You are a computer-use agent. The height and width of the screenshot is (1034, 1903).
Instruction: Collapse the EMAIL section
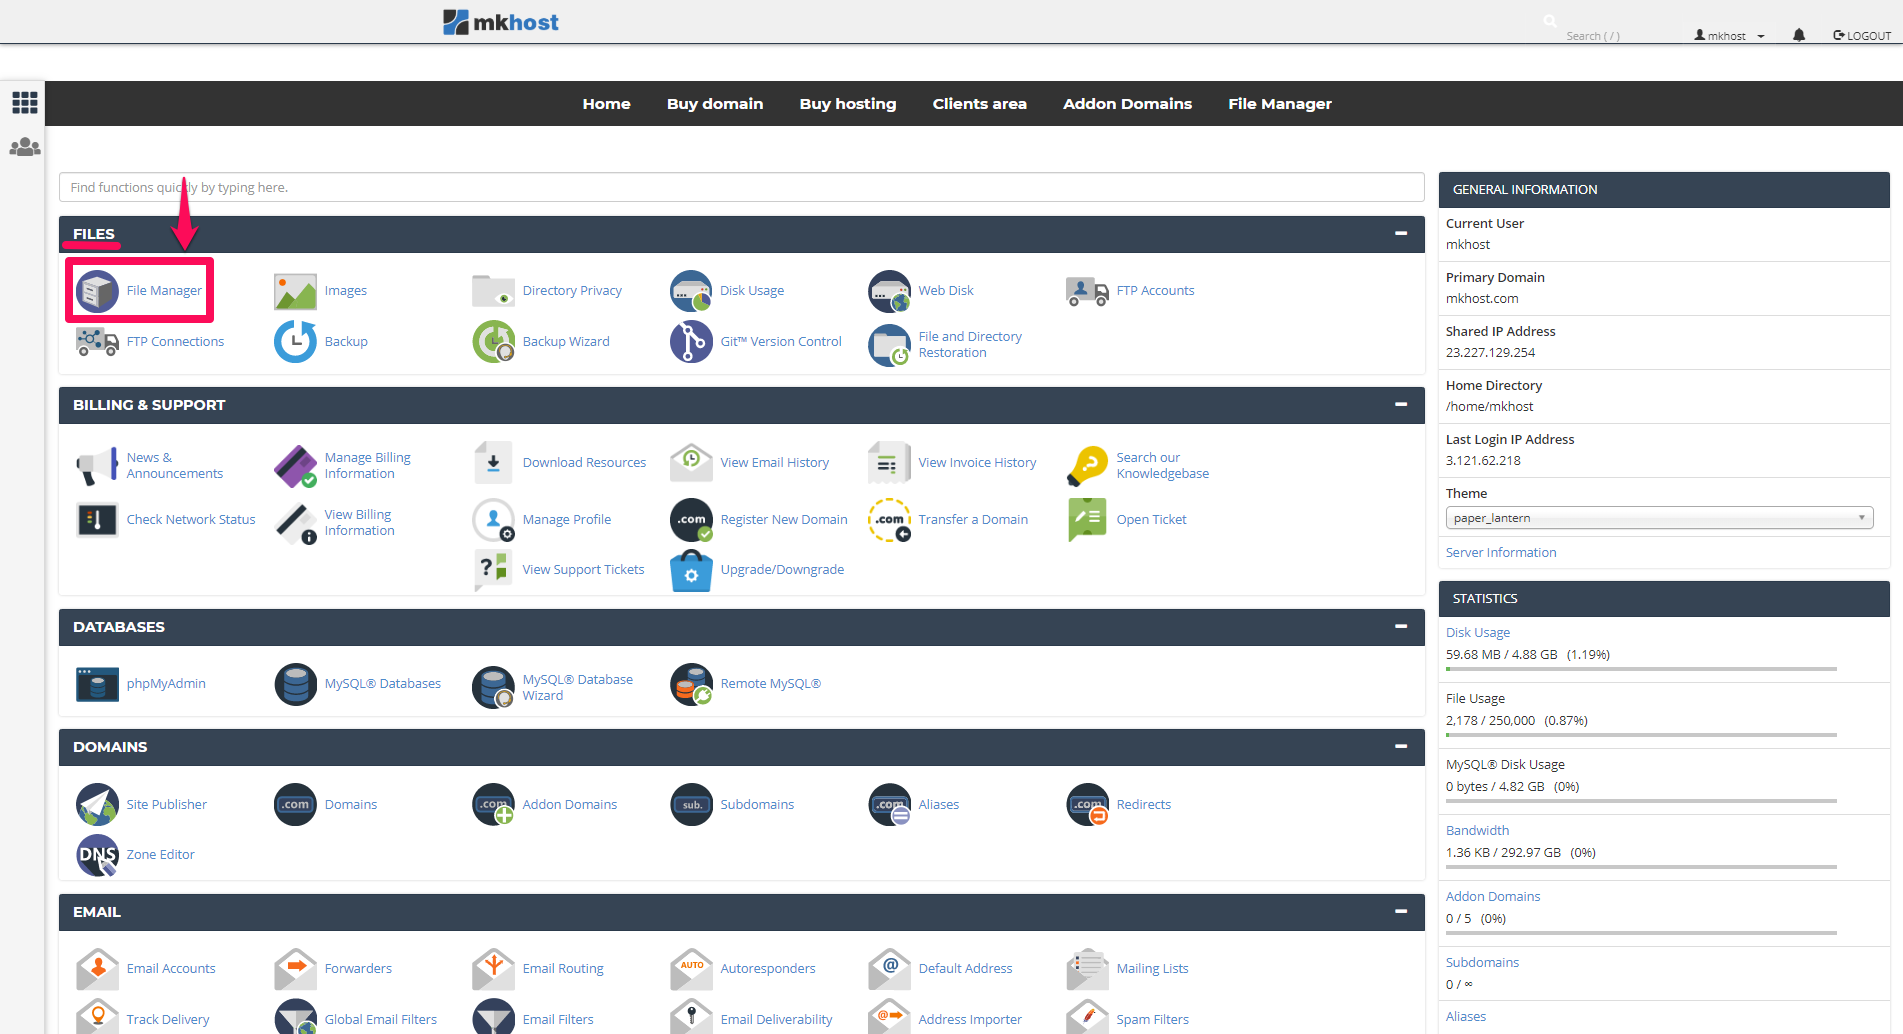tap(1401, 912)
